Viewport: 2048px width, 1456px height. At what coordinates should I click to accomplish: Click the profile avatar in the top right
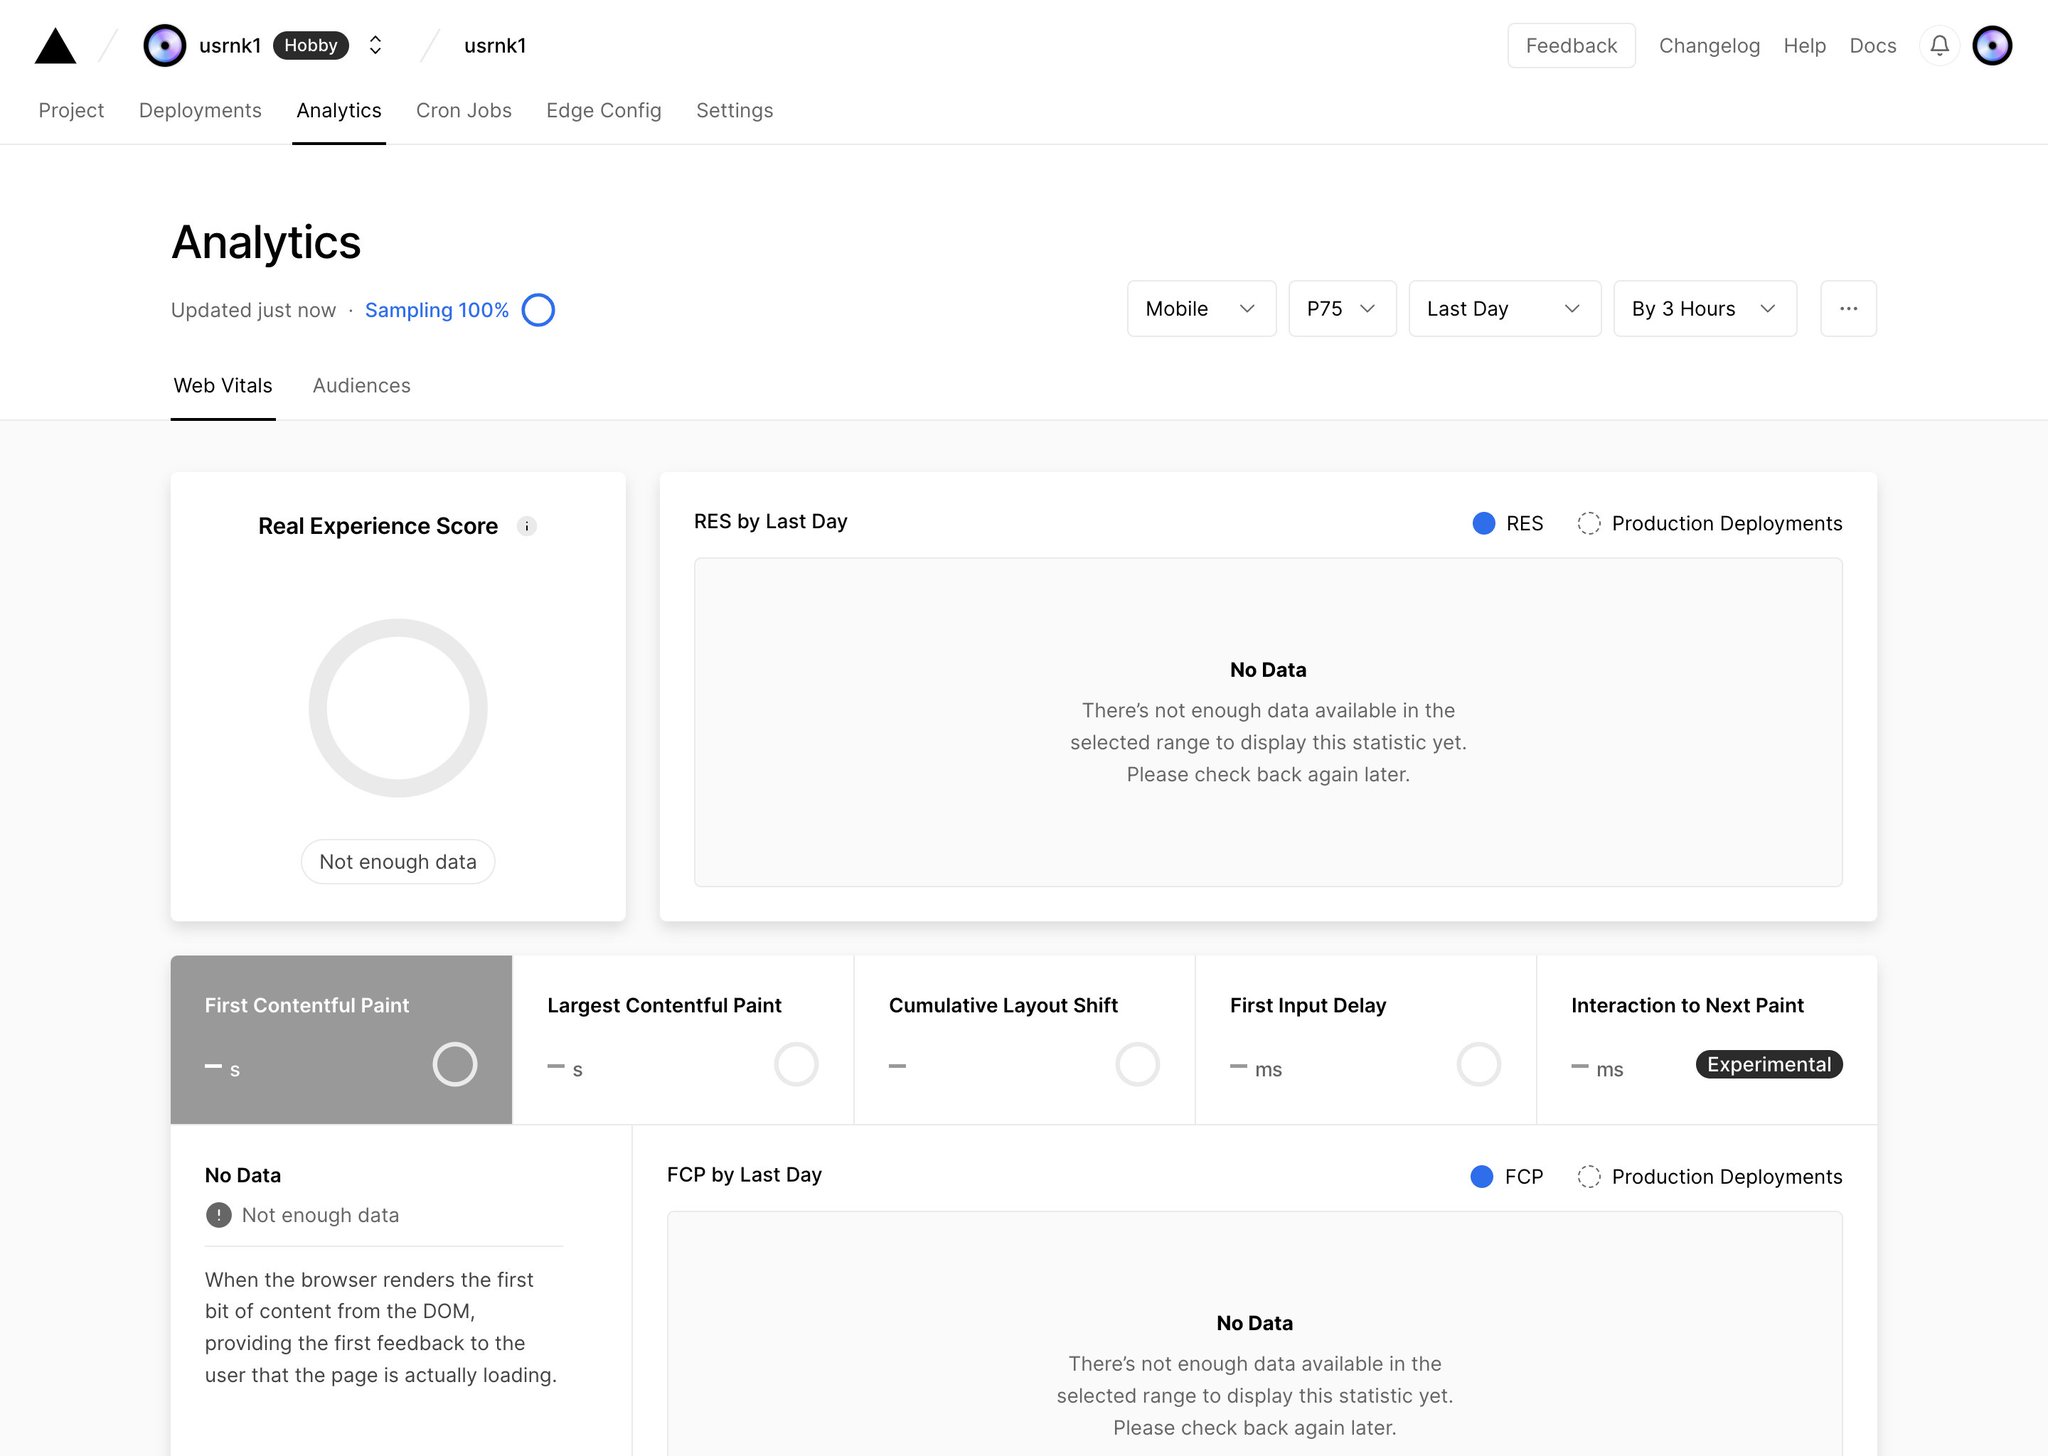1993,45
